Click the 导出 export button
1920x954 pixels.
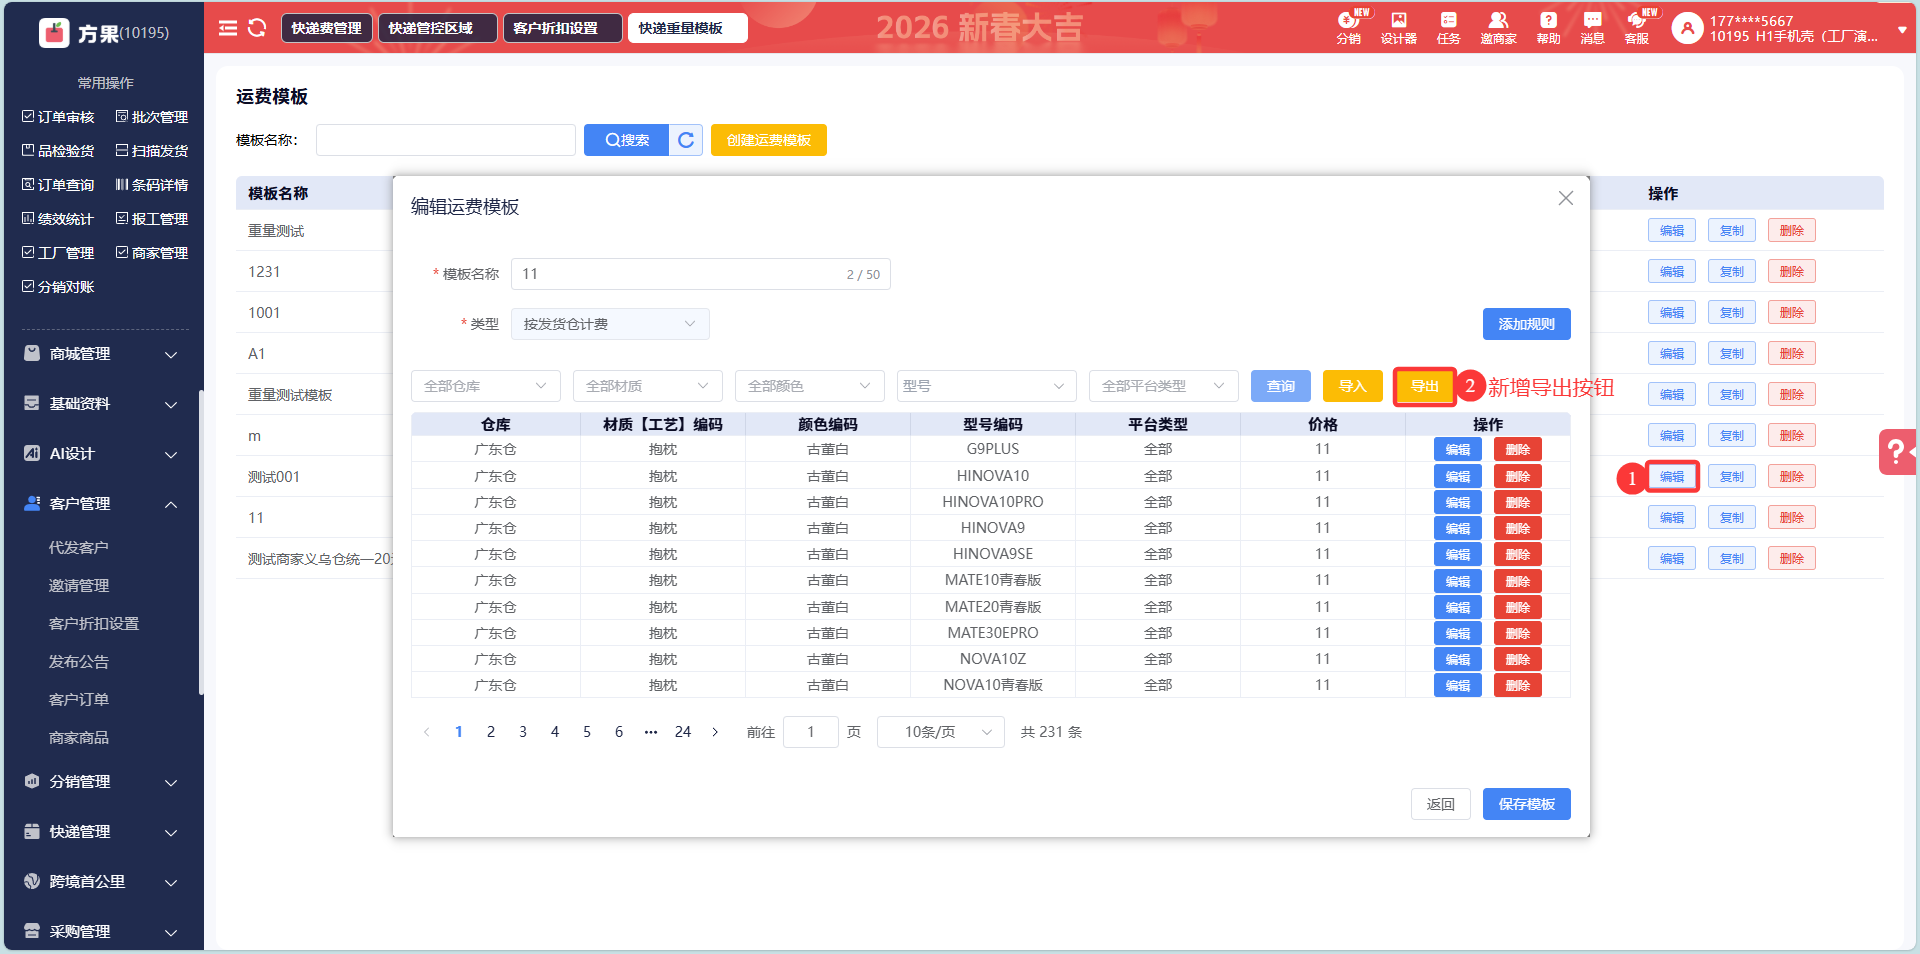[x=1424, y=386]
